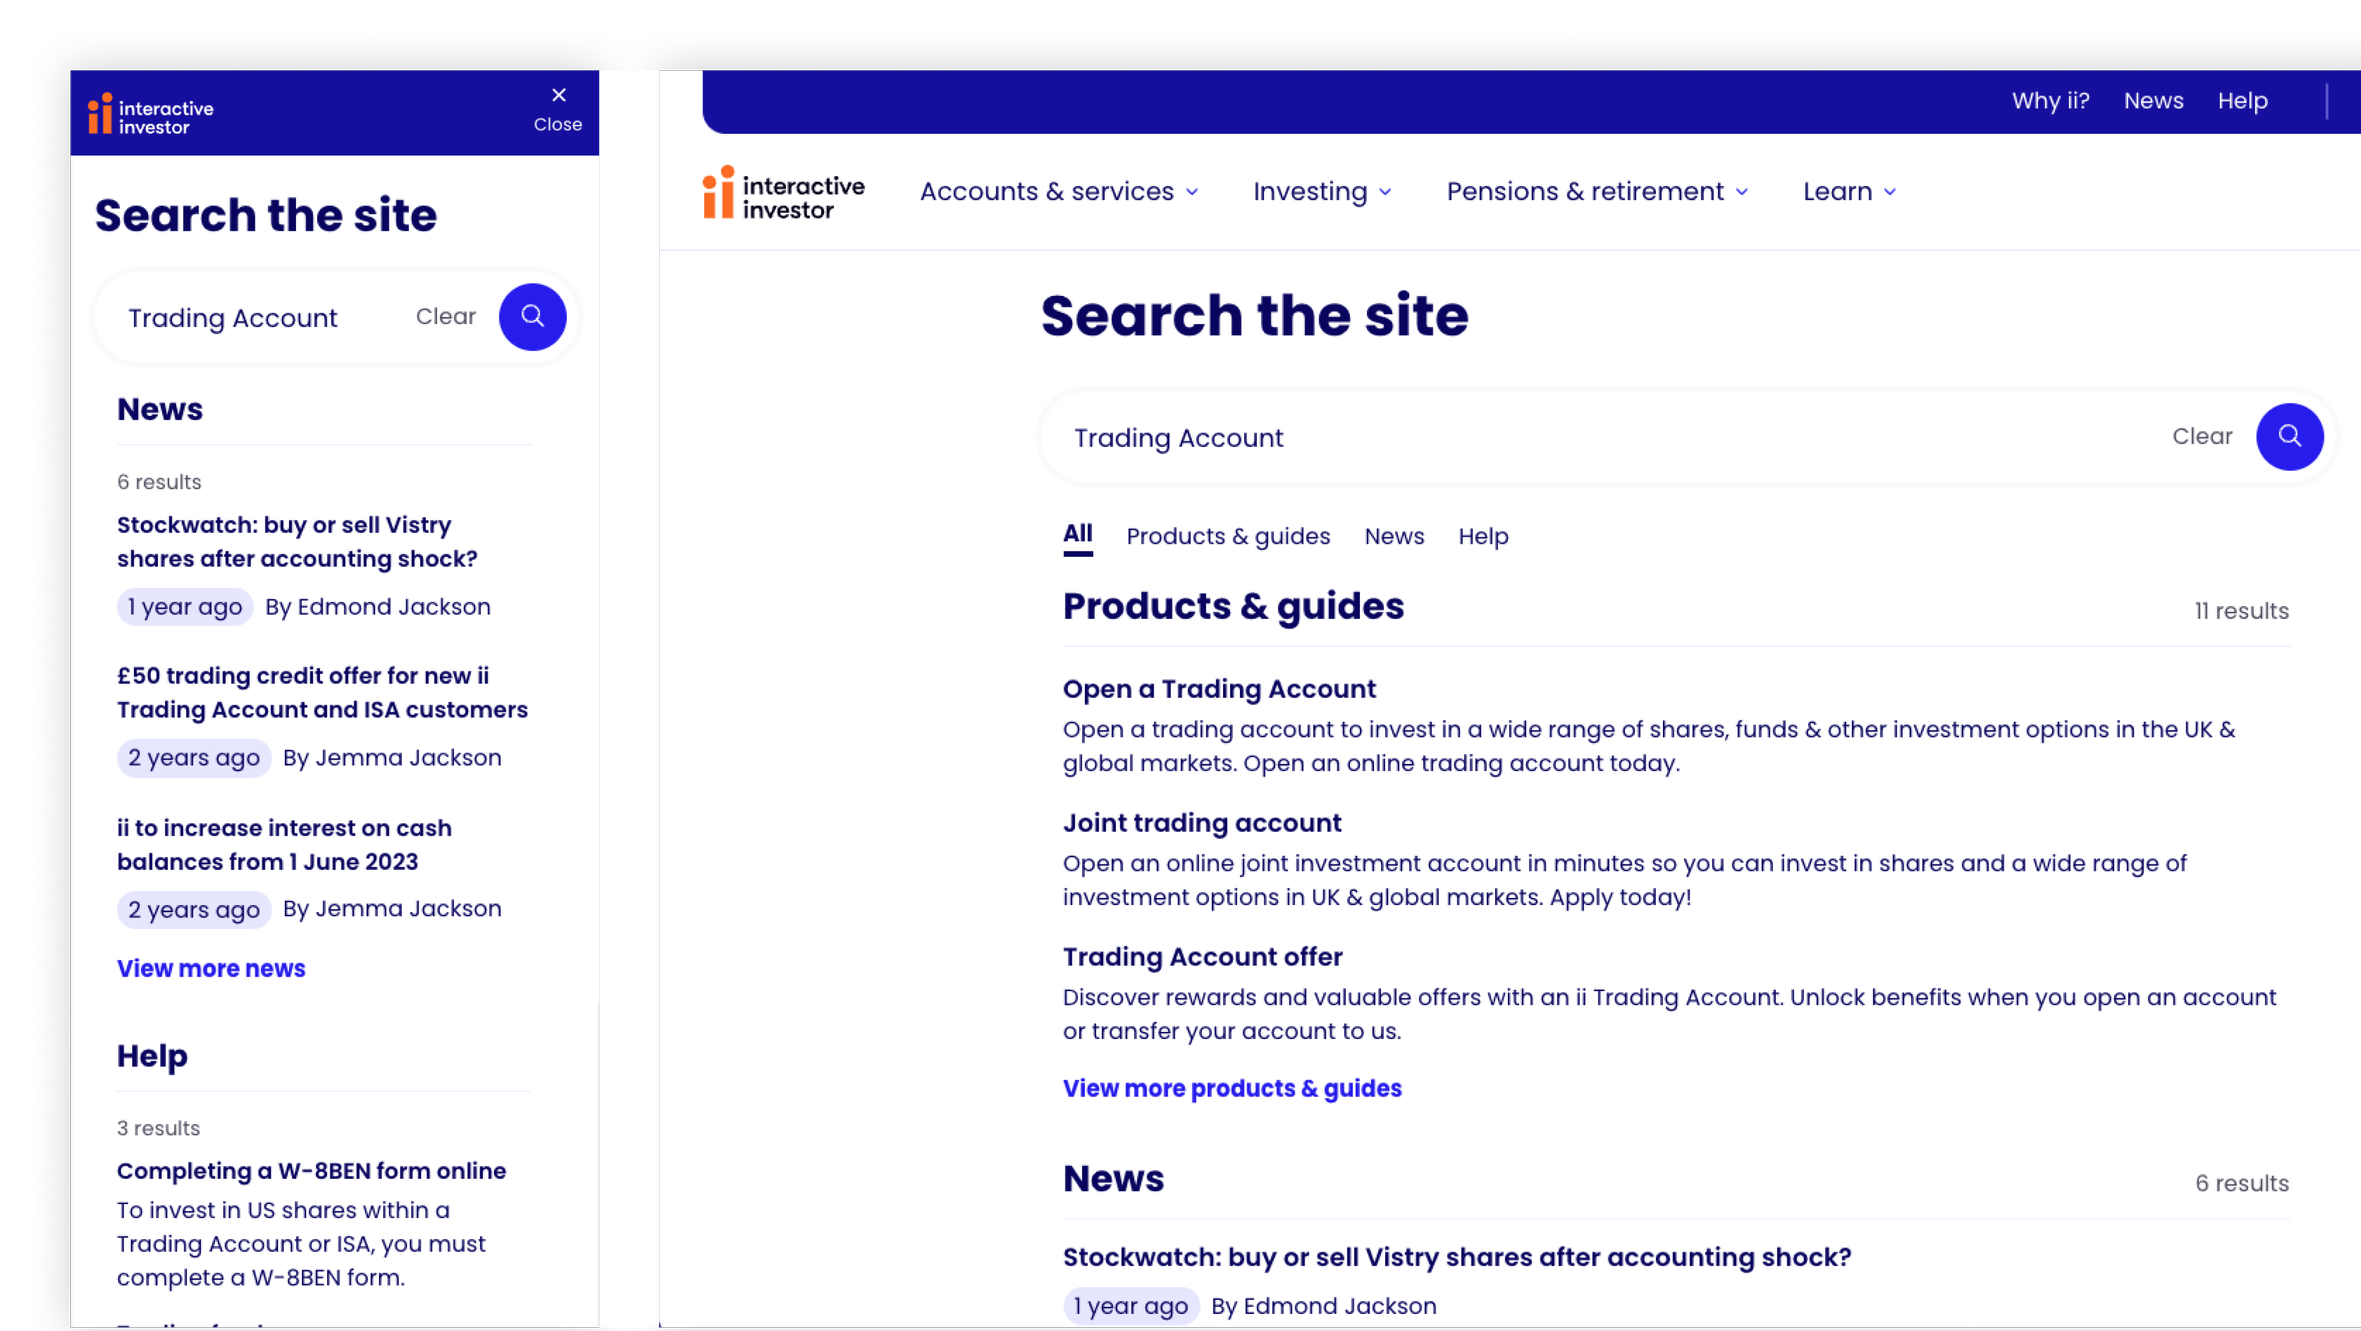Open the Joint trading account result
Image resolution: width=2361 pixels, height=1331 pixels.
click(x=1202, y=823)
